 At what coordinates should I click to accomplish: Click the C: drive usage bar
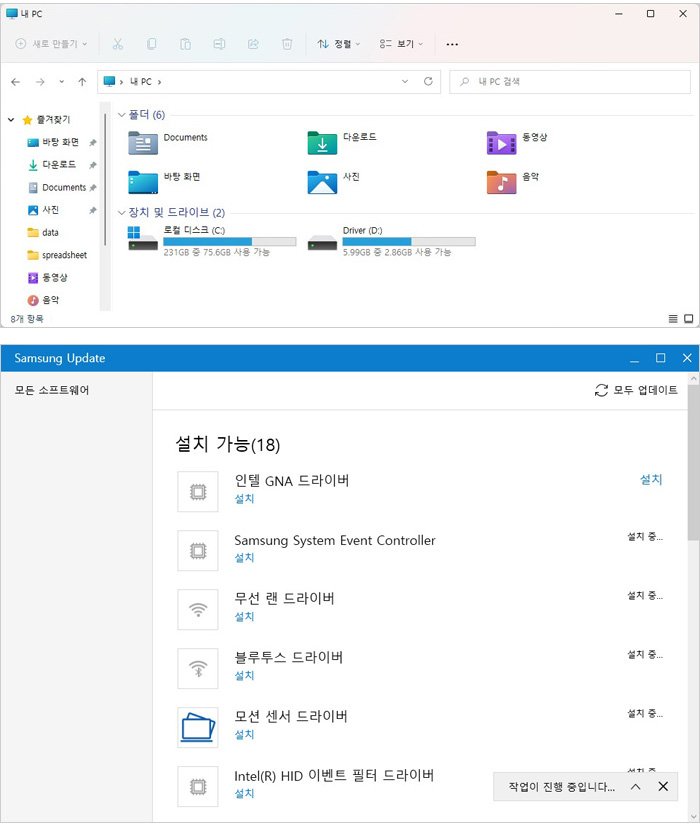point(229,242)
